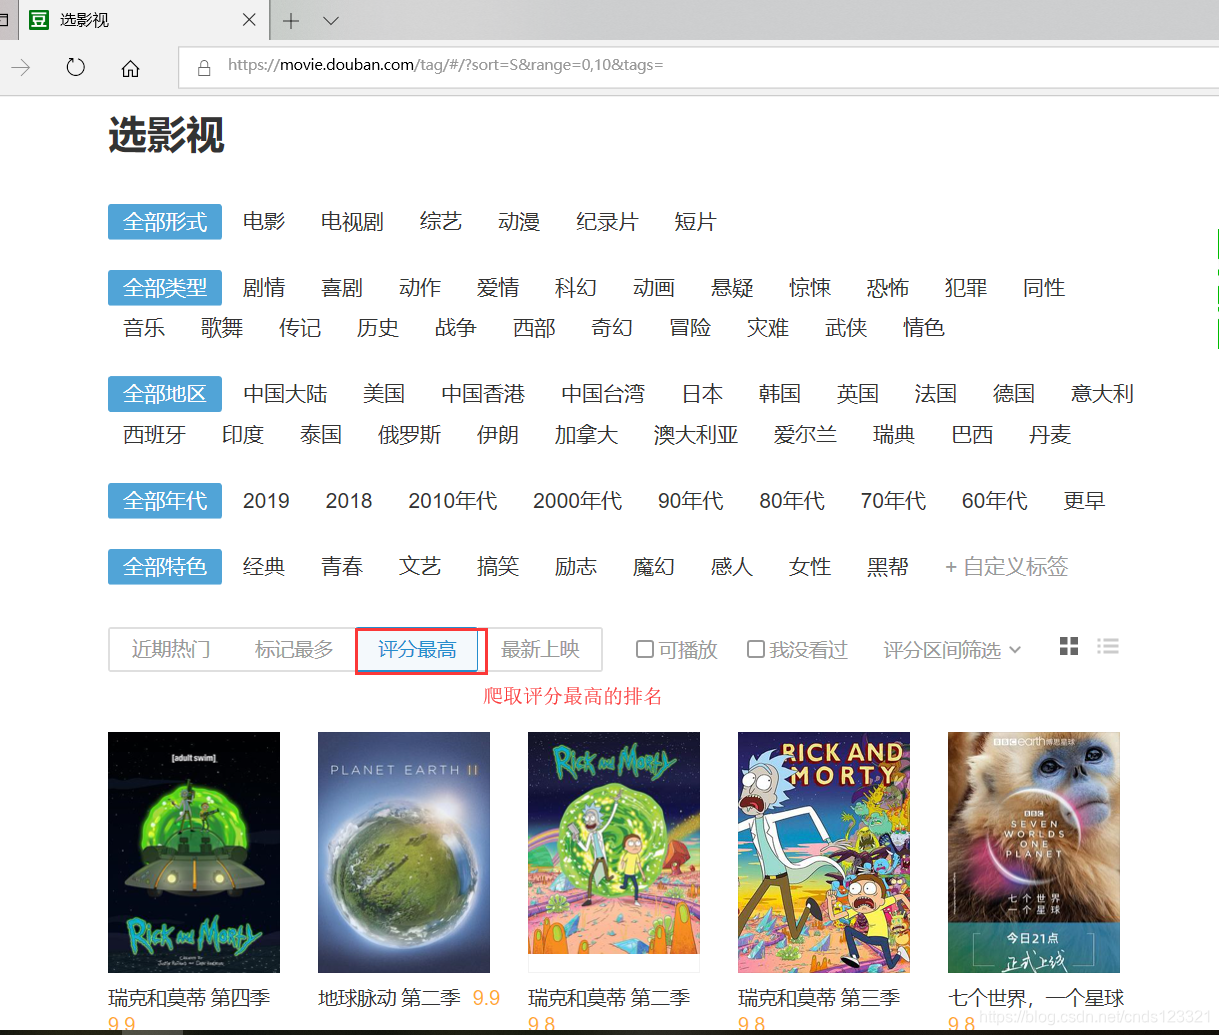Select the 全部类型 filter tag
Viewport: 1219px width, 1035px height.
(165, 288)
